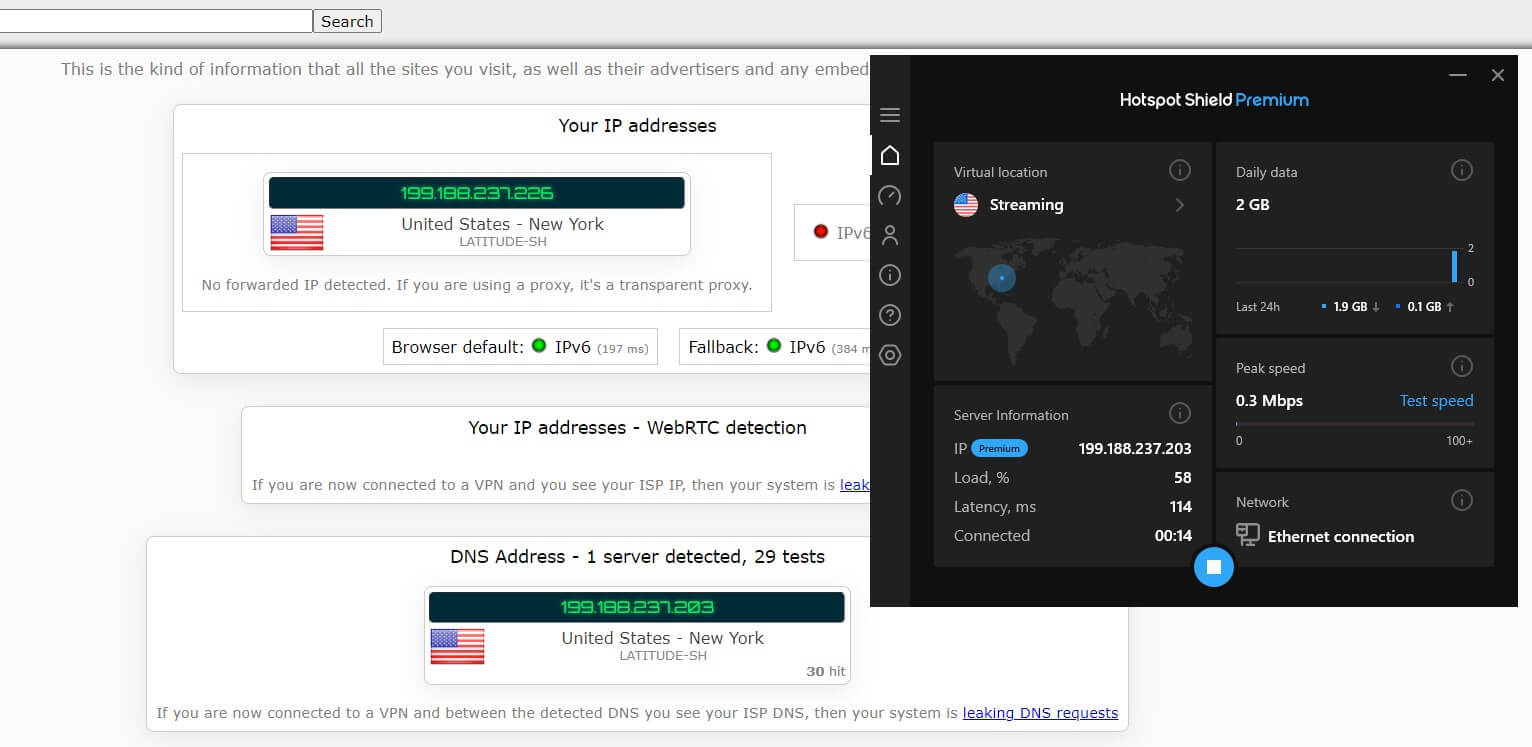
Task: Click the server IP 199.188.237.203 value
Action: tap(1135, 449)
